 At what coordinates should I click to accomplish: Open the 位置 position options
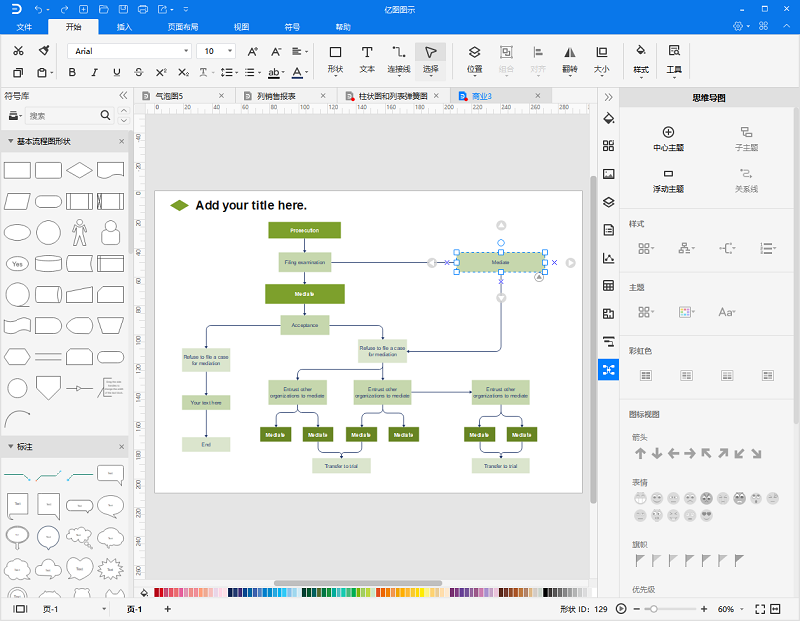pyautogui.click(x=474, y=60)
